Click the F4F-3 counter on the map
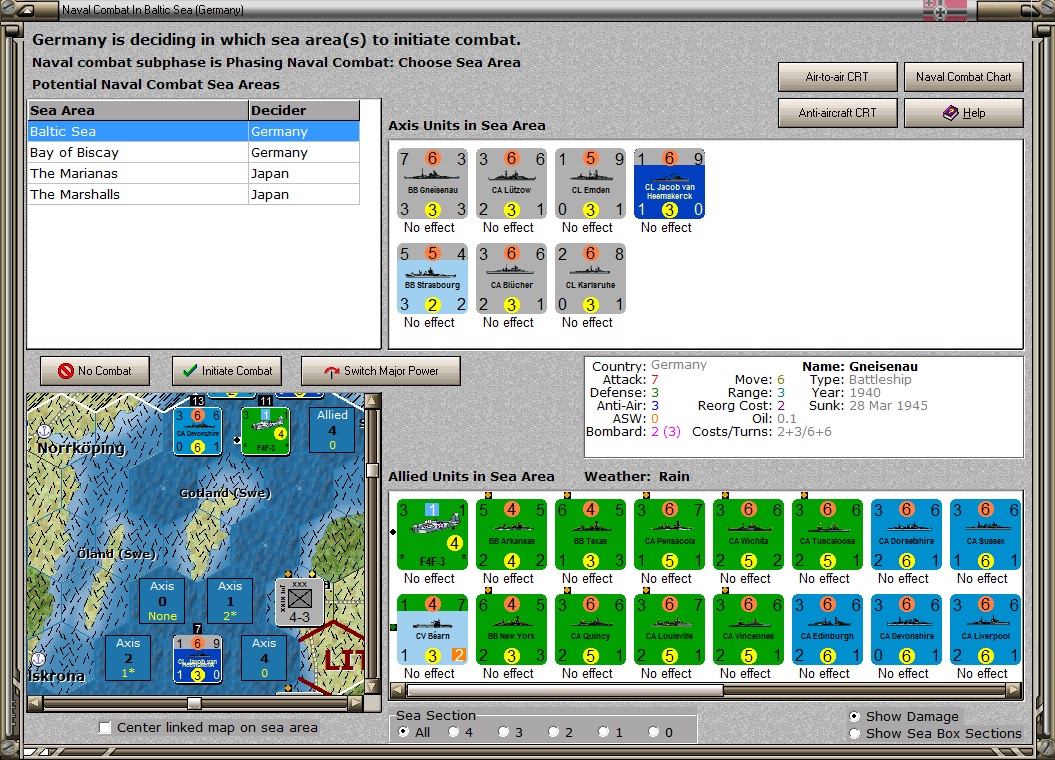1055x760 pixels. pyautogui.click(x=266, y=431)
